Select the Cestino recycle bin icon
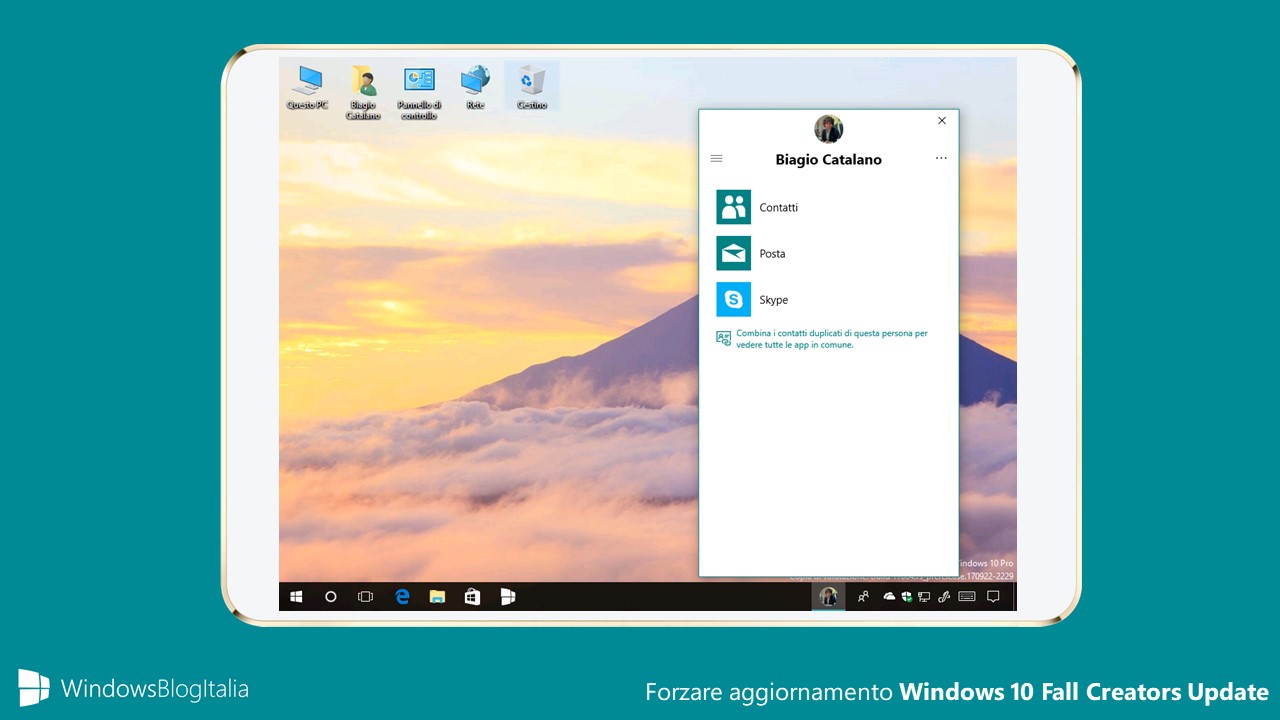 point(532,87)
